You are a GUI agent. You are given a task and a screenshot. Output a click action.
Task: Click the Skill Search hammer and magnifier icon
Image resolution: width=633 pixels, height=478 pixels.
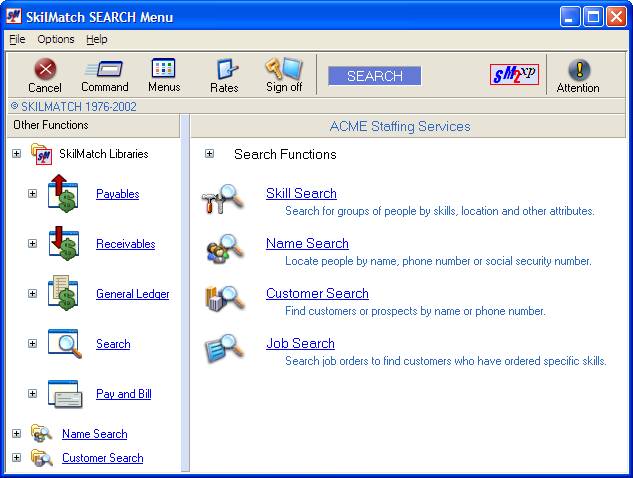[222, 199]
